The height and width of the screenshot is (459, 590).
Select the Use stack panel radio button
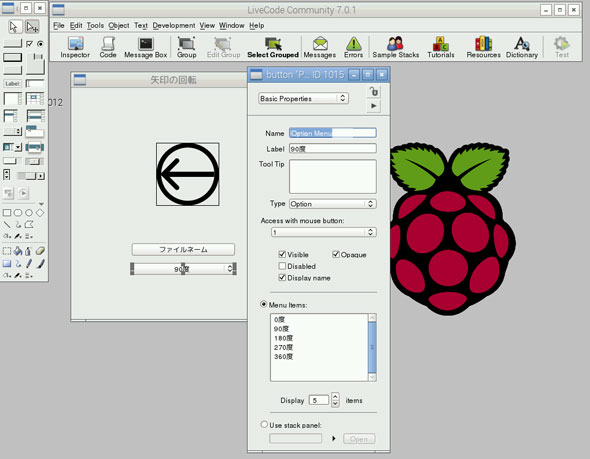(264, 424)
